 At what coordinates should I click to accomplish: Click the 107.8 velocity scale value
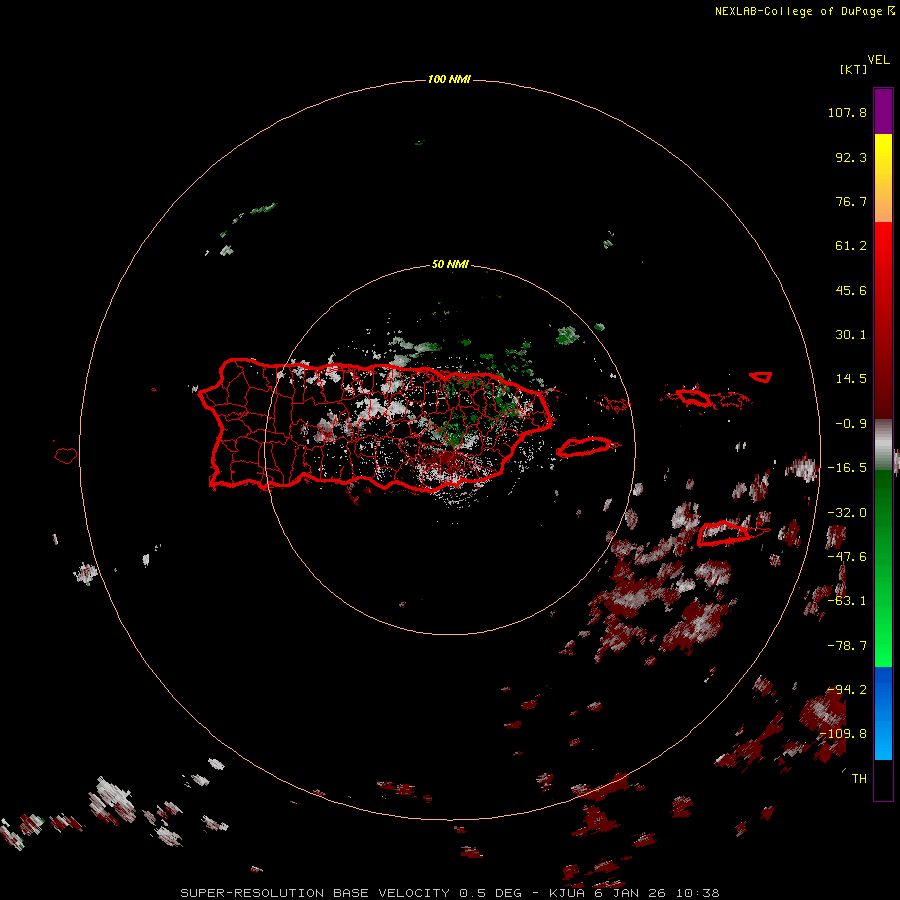click(x=847, y=112)
